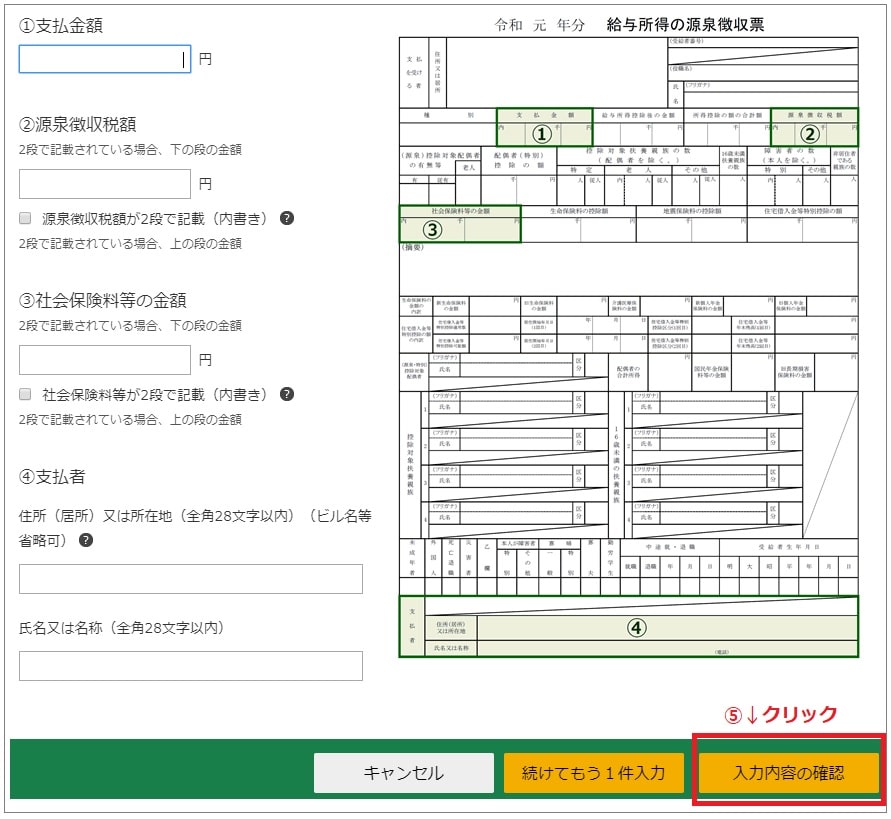The image size is (891, 819).
Task: Open the help icon beside 内書き checkbox
Action: click(x=286, y=218)
